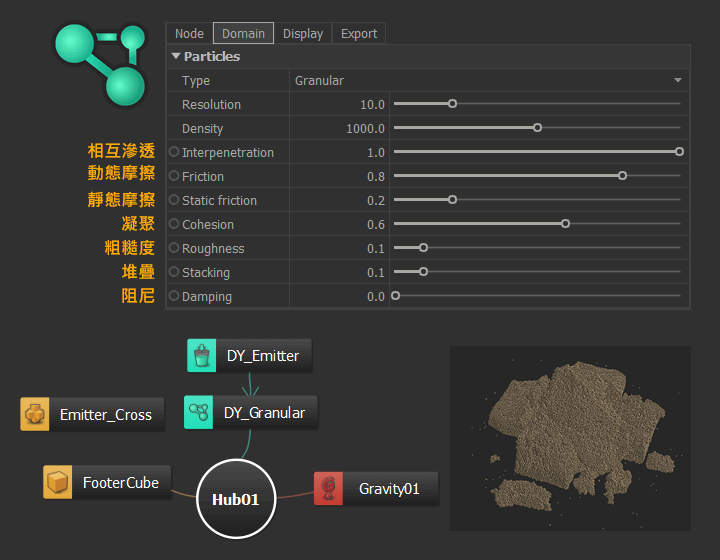Toggle the Interpenetration radio circle
The height and width of the screenshot is (560, 720).
click(174, 152)
